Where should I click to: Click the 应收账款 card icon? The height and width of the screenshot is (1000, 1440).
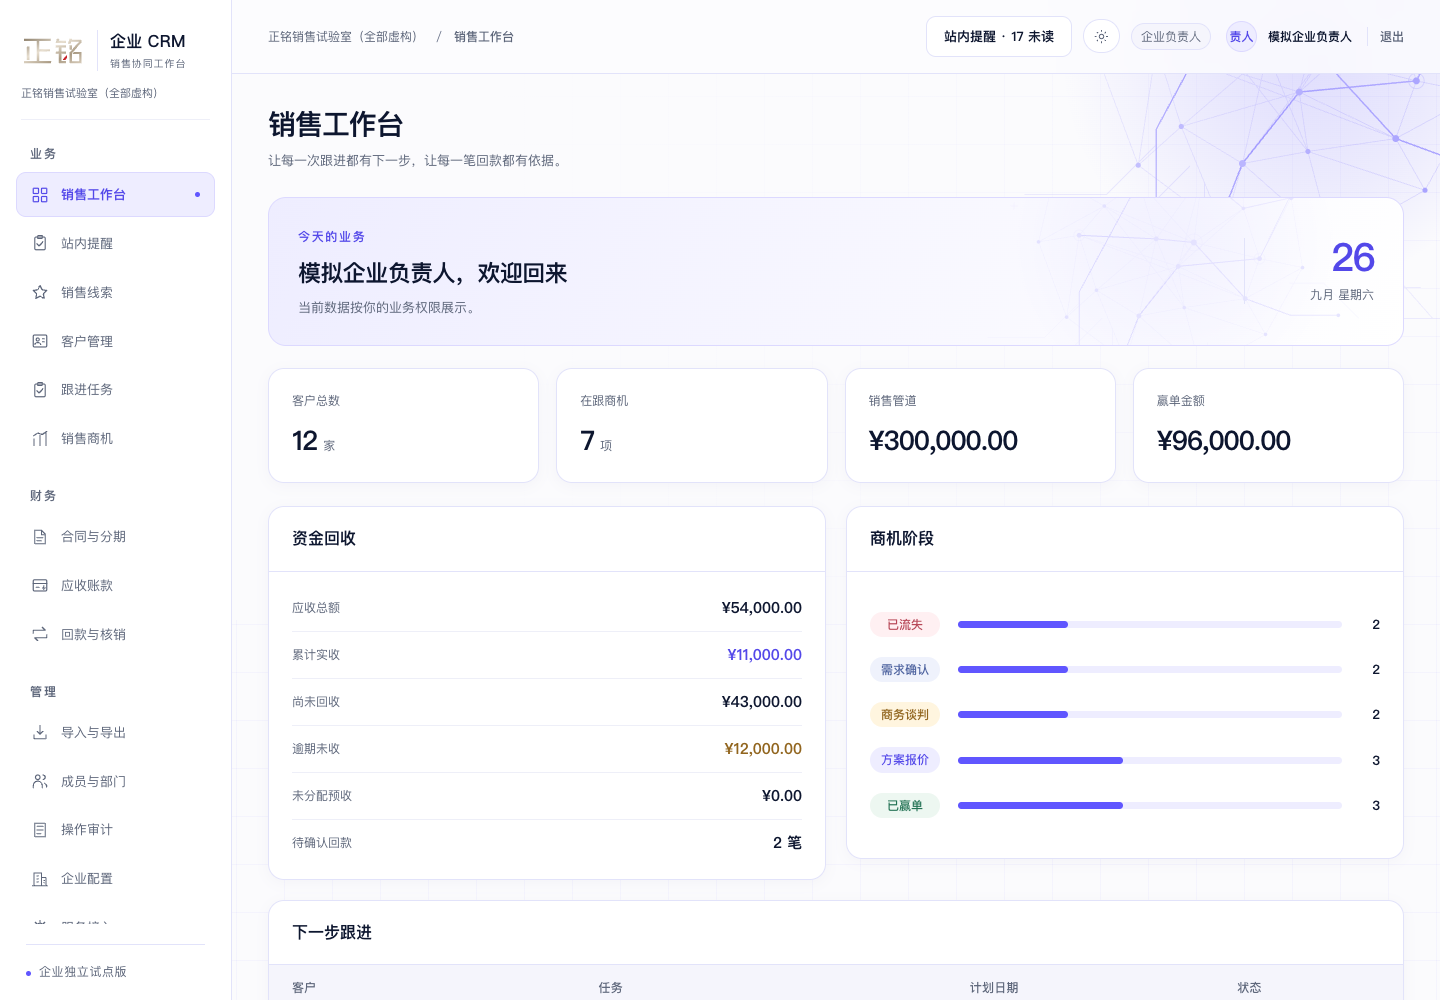click(x=40, y=585)
